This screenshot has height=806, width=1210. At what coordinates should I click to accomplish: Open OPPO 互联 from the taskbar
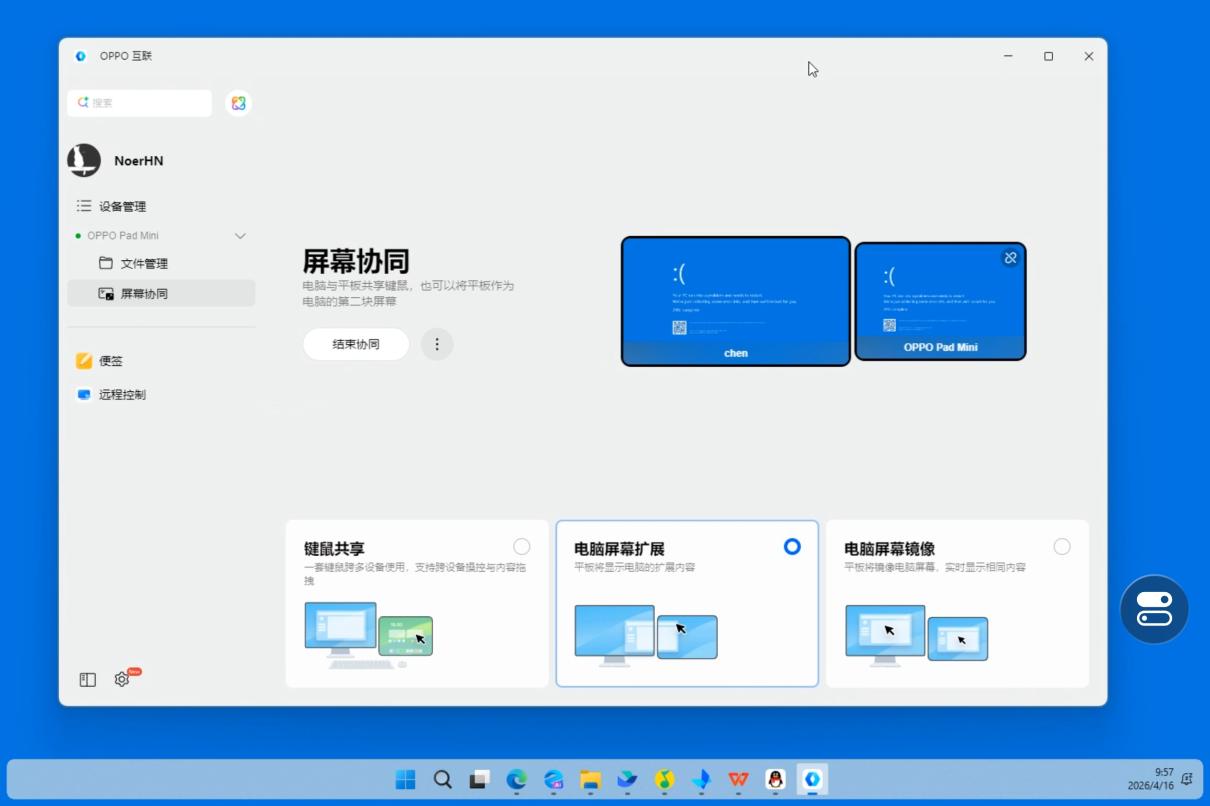(x=811, y=780)
